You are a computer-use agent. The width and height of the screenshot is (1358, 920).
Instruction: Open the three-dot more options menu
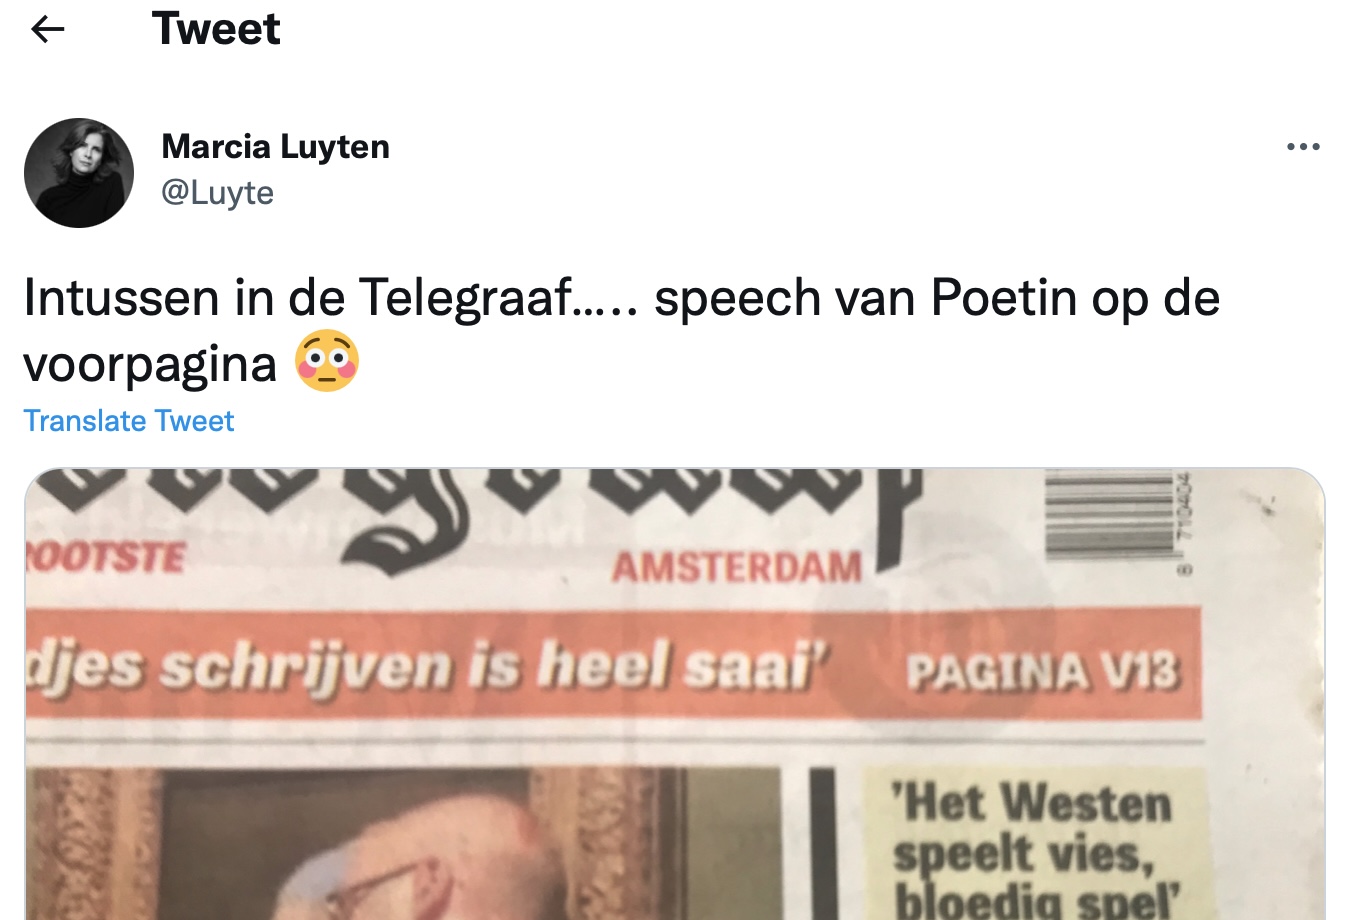coord(1303,147)
